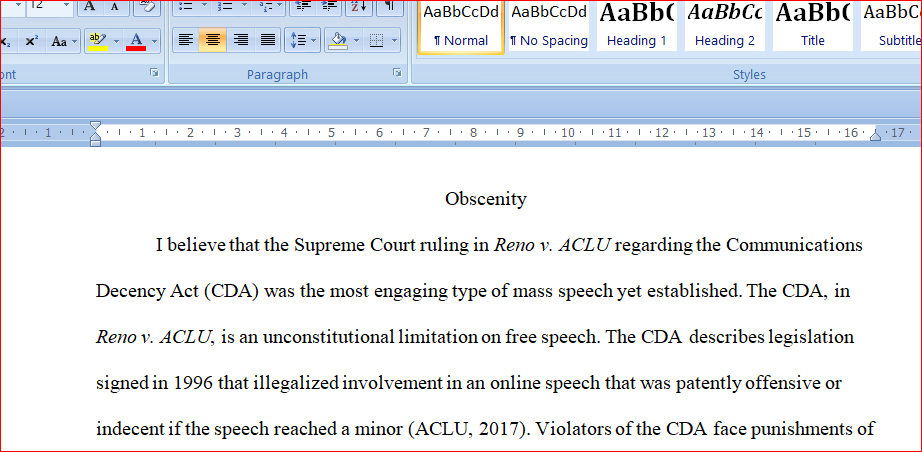Click the numbering list button
Viewport: 922px width, 452px height.
[225, 6]
